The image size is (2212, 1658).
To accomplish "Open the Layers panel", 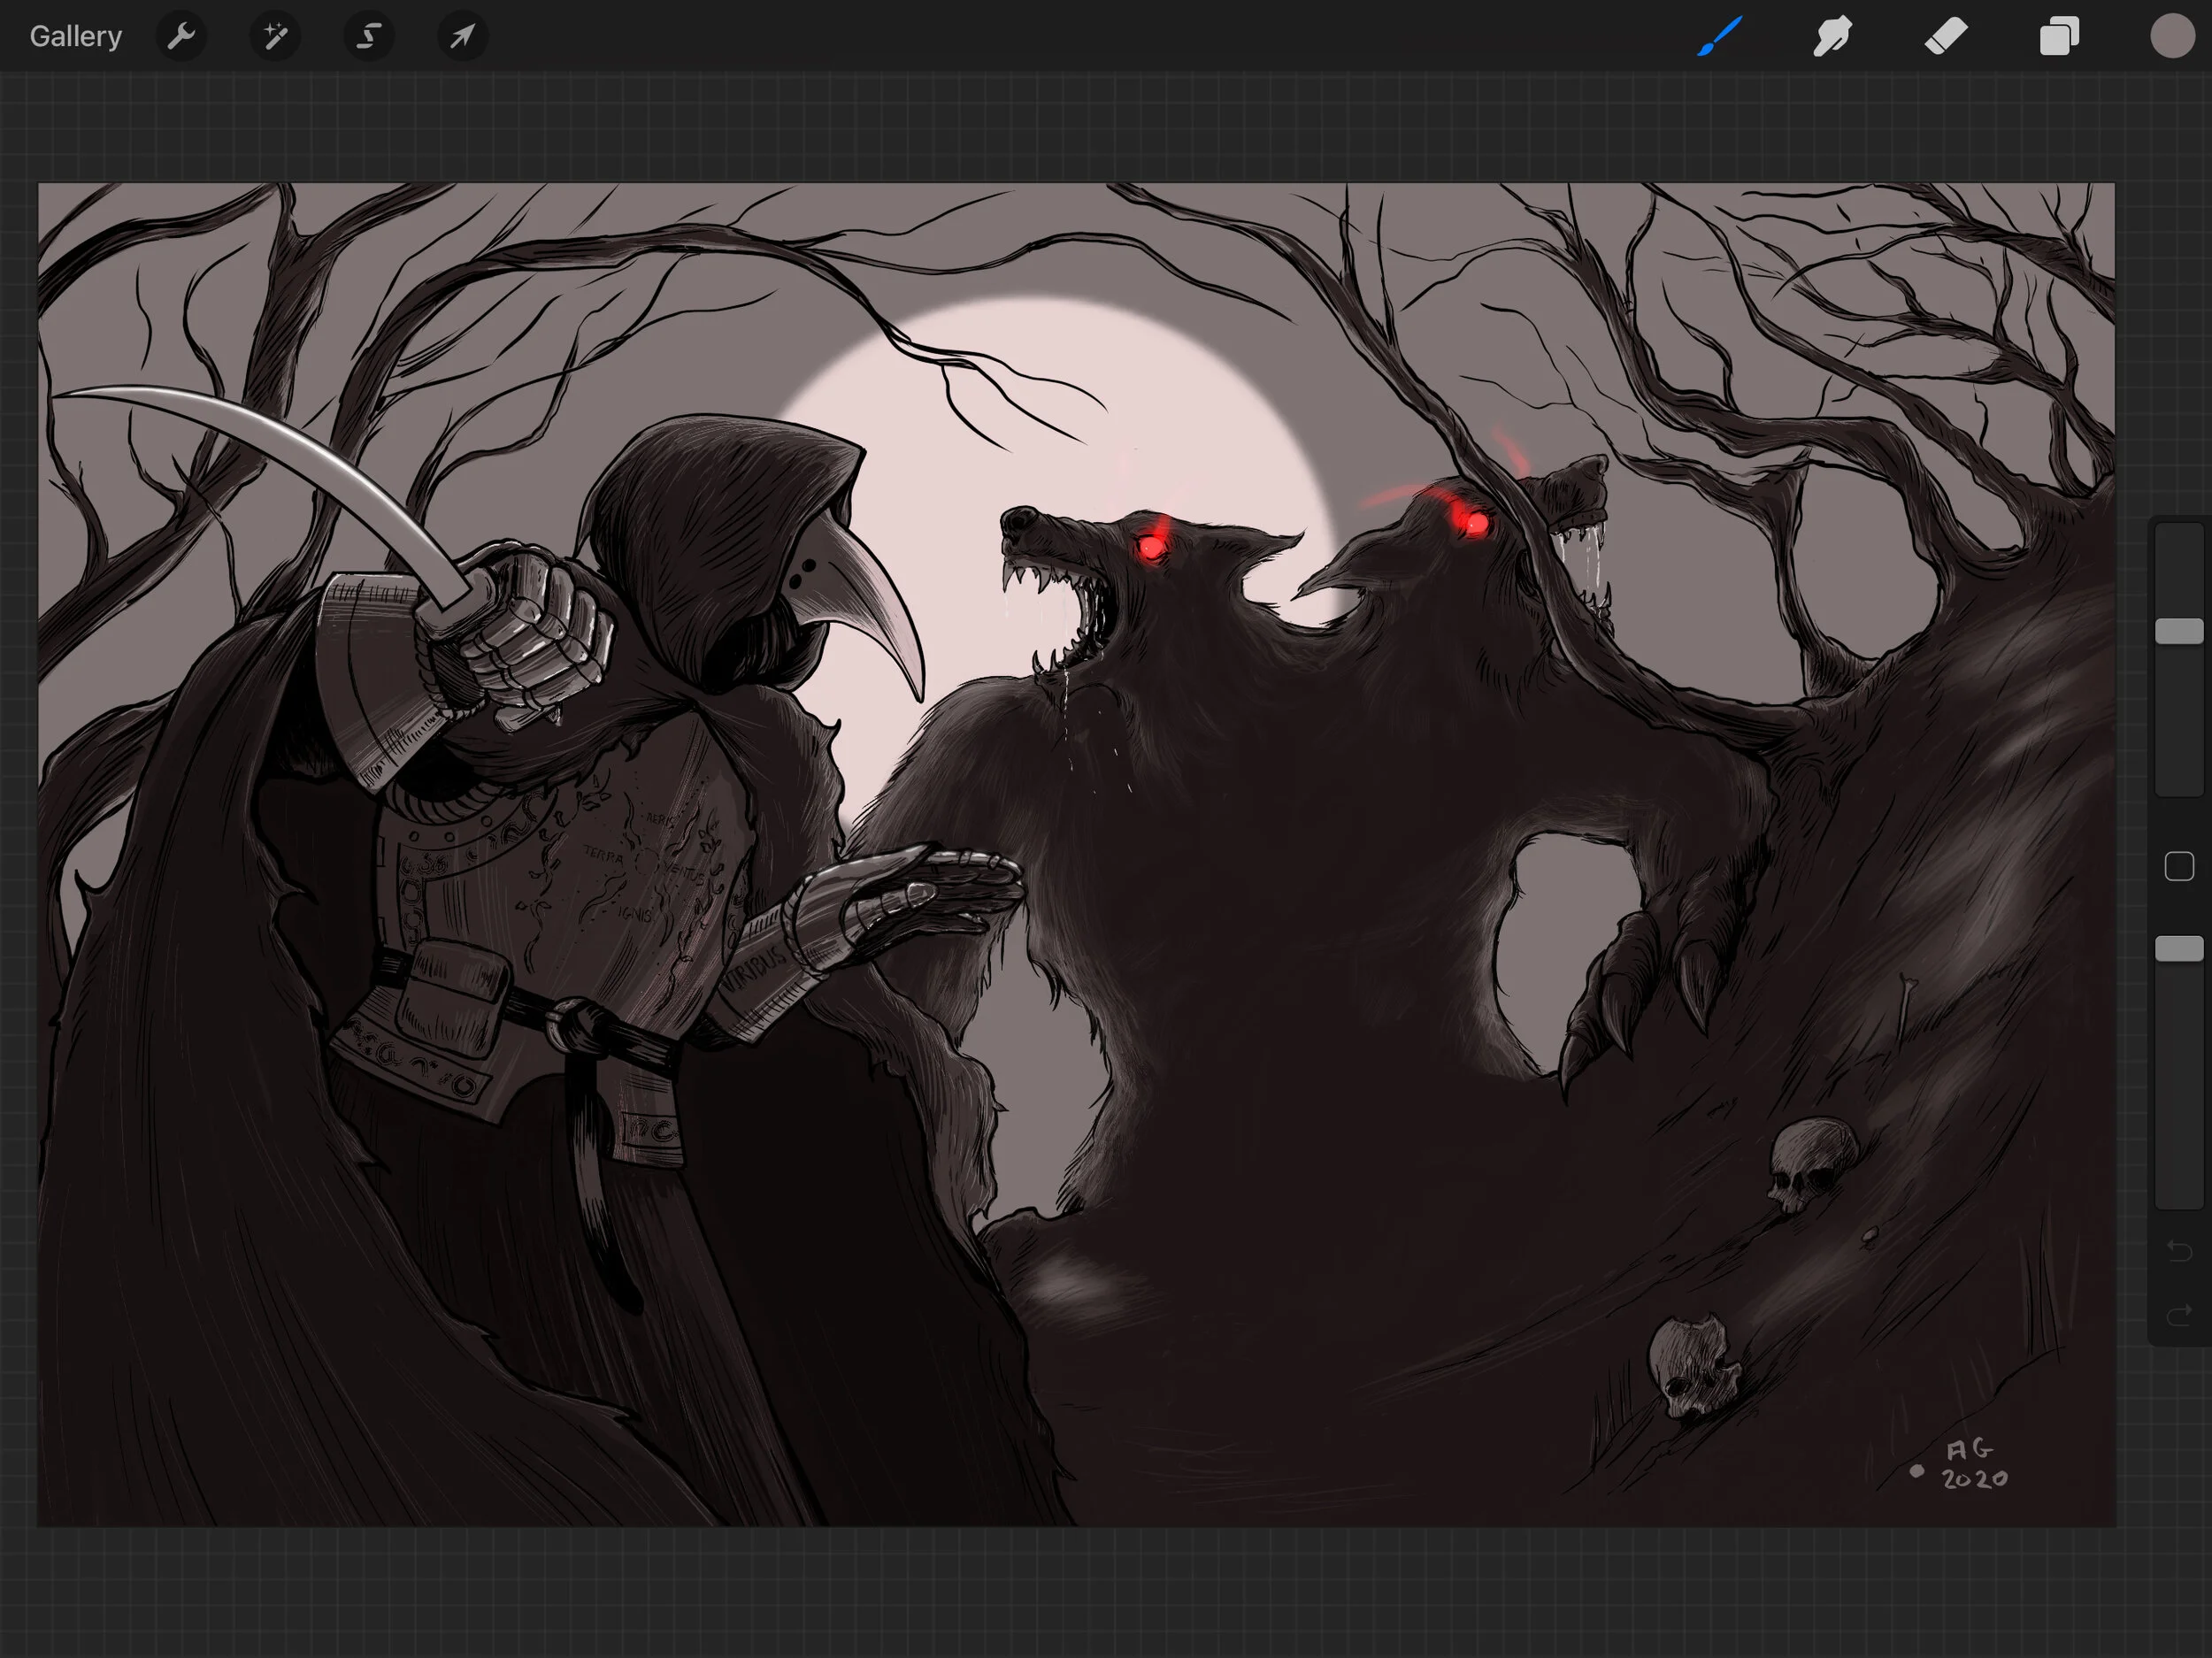I will 2059,37.
